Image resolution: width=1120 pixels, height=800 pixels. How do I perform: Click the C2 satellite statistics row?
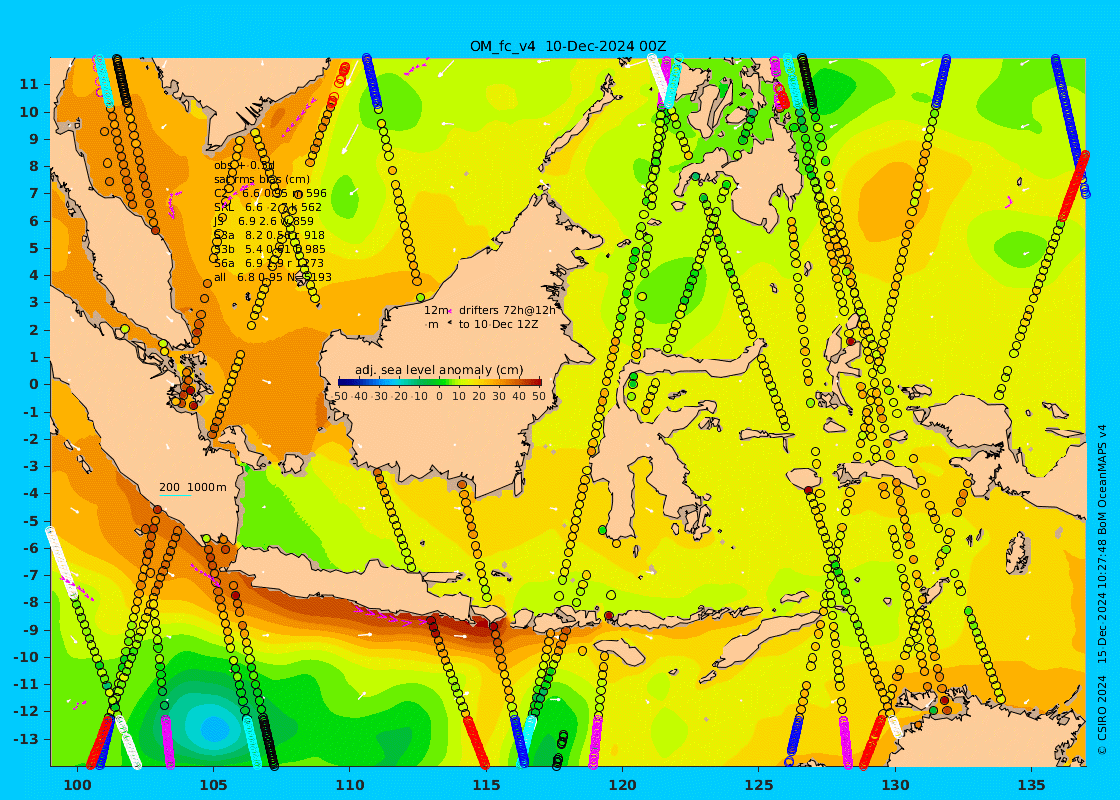pos(270,193)
